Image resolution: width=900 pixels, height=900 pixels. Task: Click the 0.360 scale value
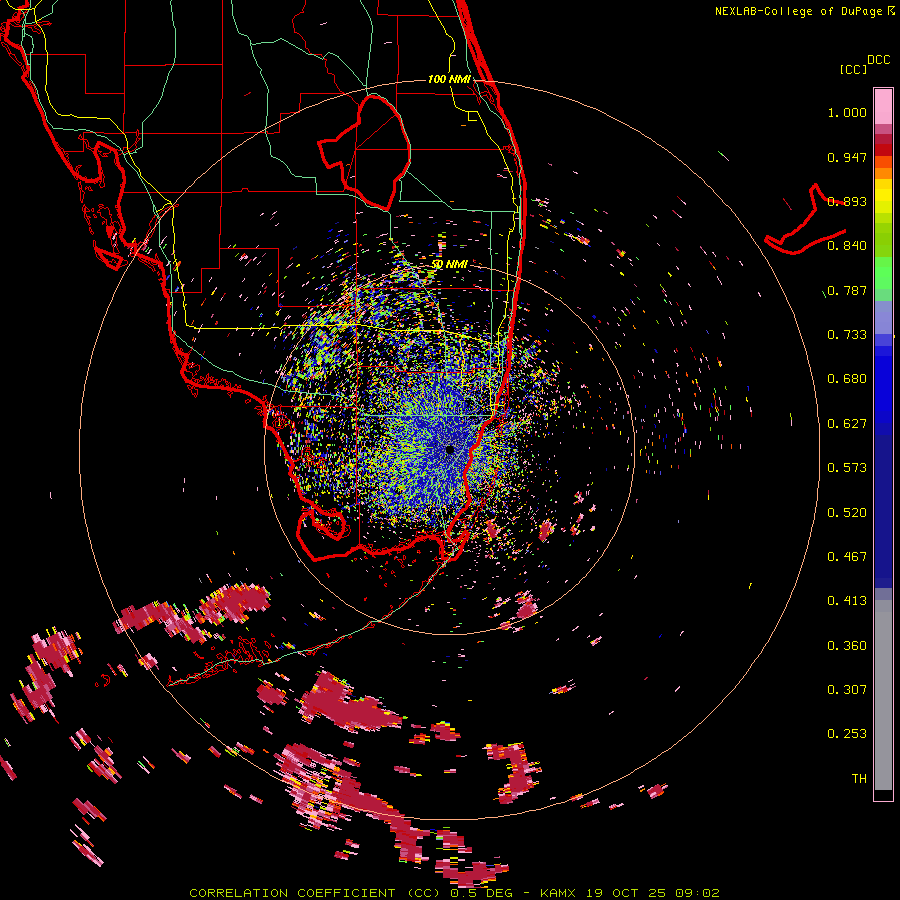point(847,646)
